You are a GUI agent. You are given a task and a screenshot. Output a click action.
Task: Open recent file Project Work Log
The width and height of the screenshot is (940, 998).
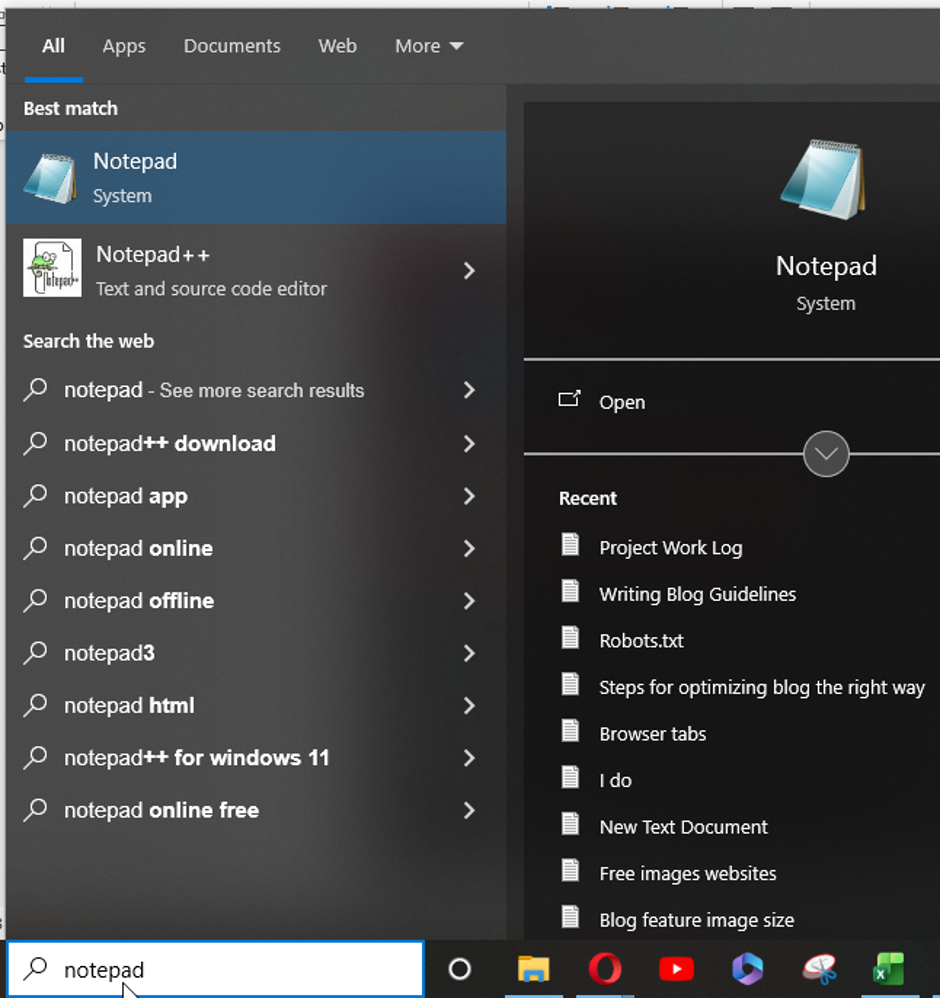click(671, 547)
